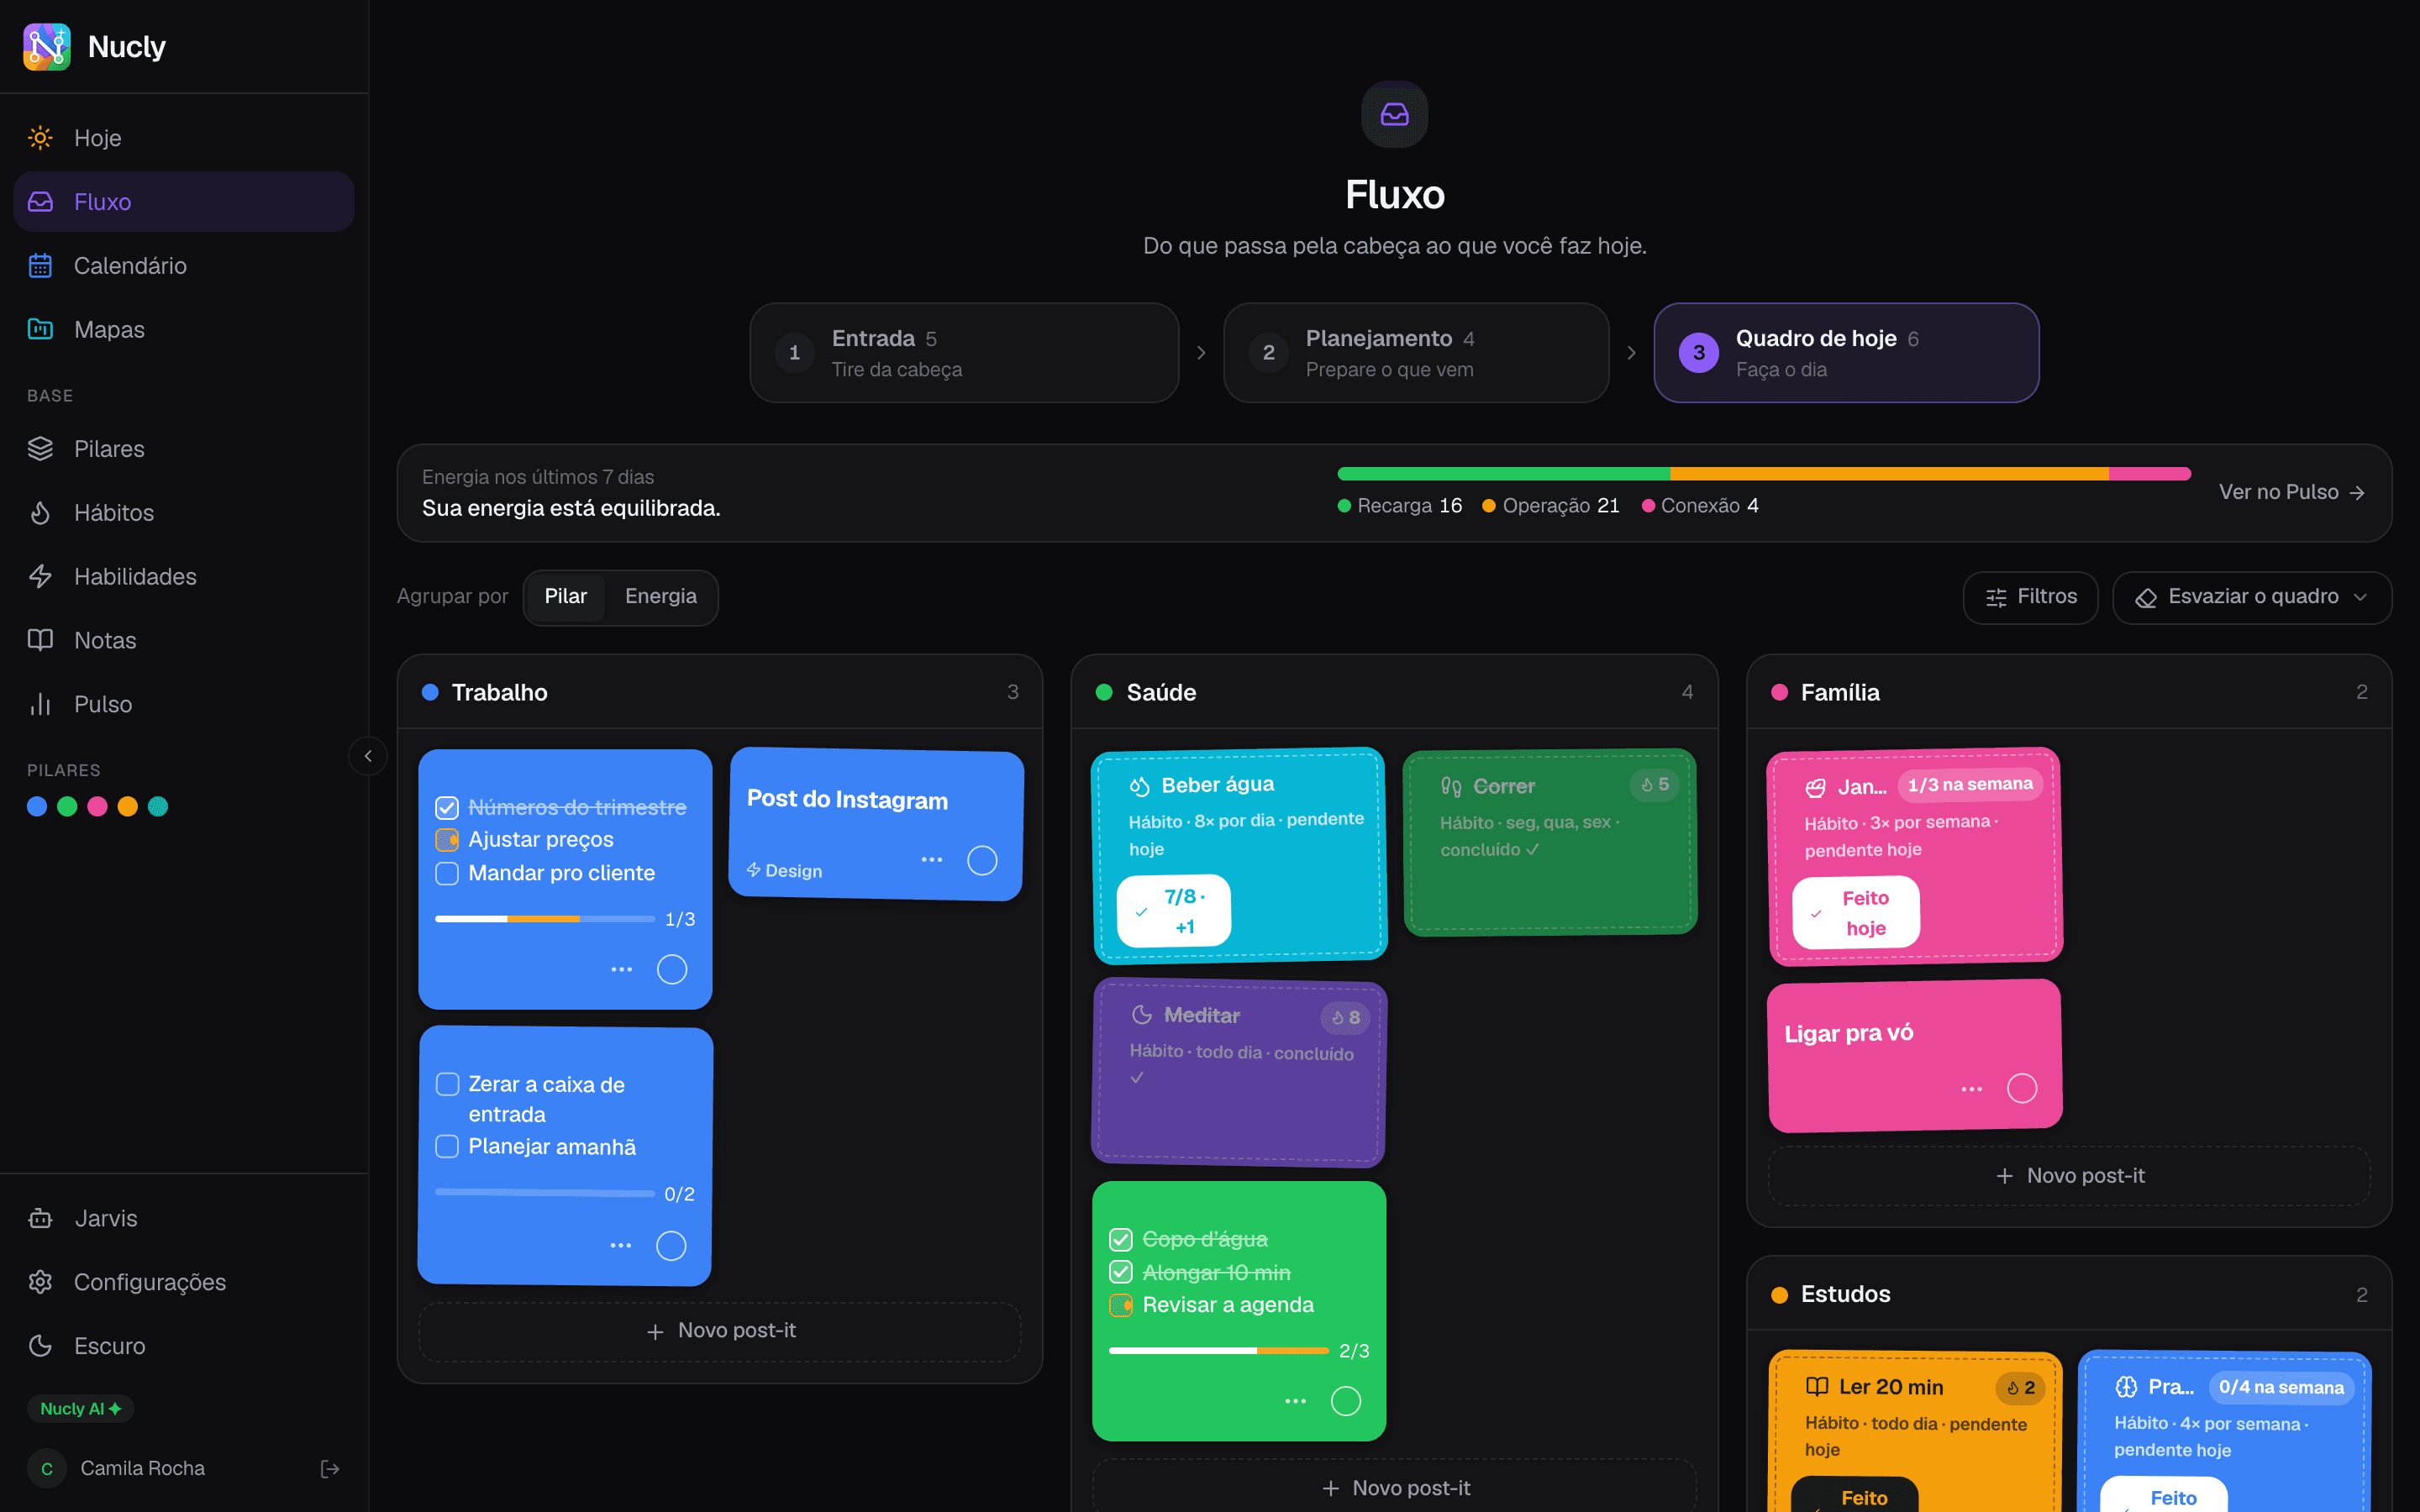Image resolution: width=2420 pixels, height=1512 pixels.
Task: Go to the Entrada step
Action: pyautogui.click(x=964, y=353)
